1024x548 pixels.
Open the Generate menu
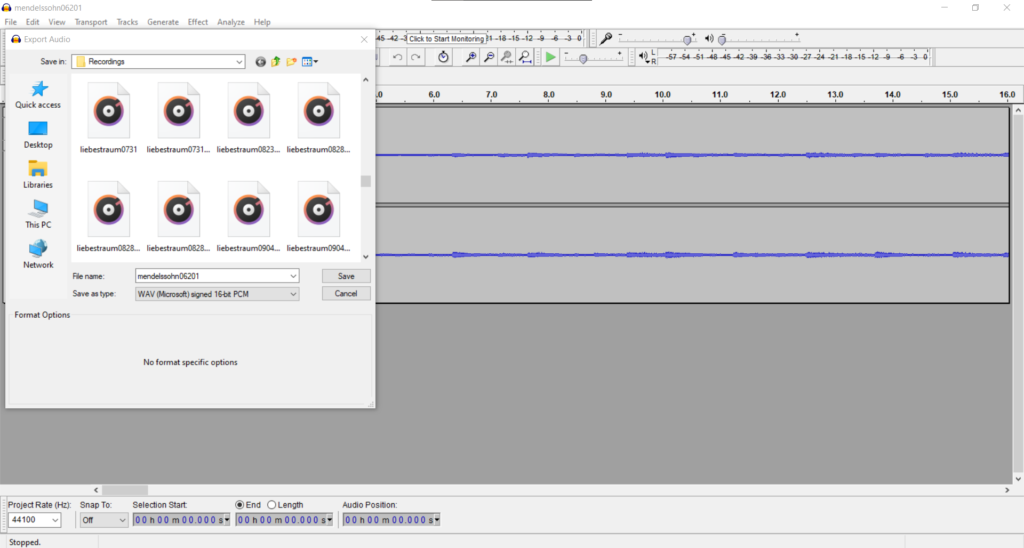(x=163, y=22)
